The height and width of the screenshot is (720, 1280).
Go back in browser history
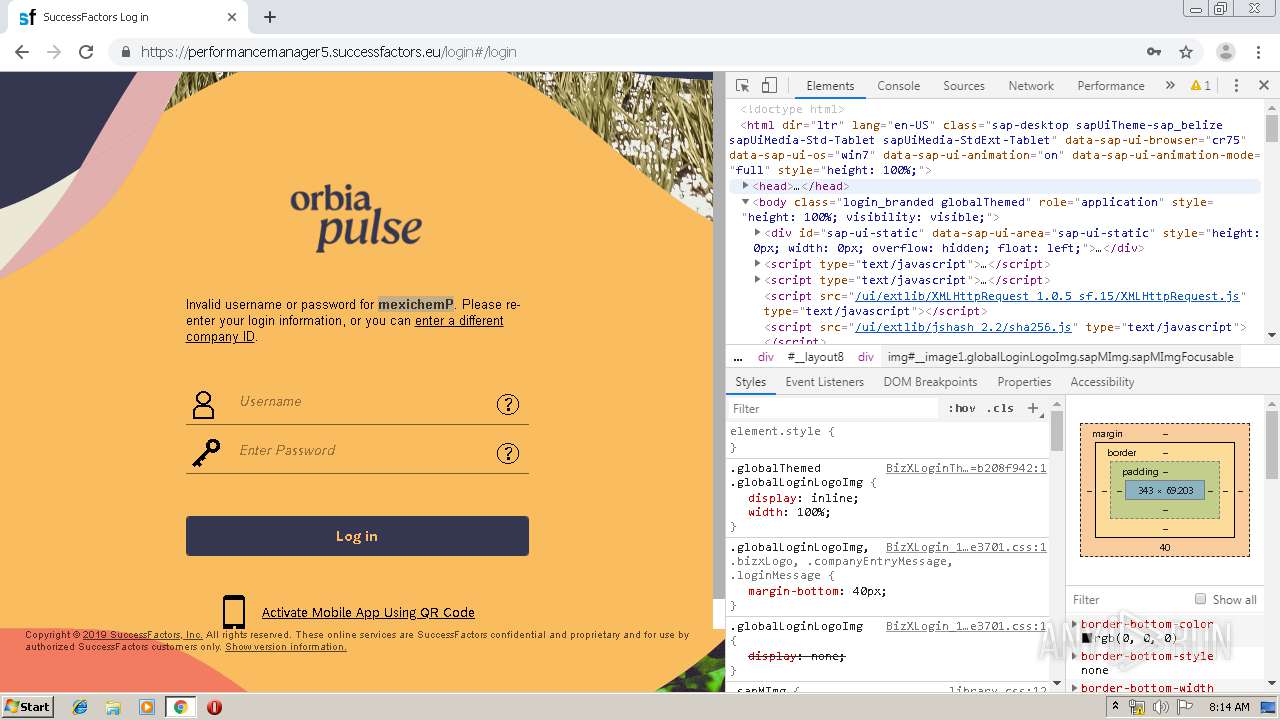pyautogui.click(x=22, y=52)
